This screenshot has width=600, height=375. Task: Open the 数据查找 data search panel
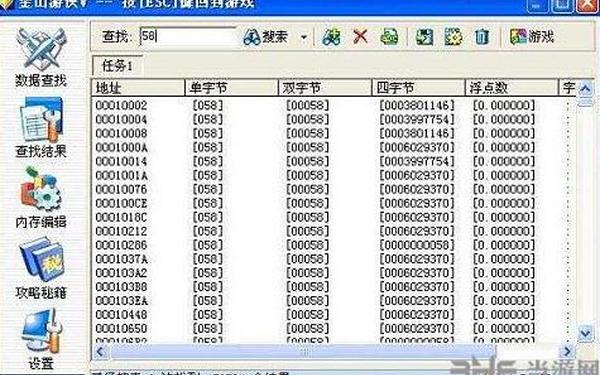(x=41, y=57)
